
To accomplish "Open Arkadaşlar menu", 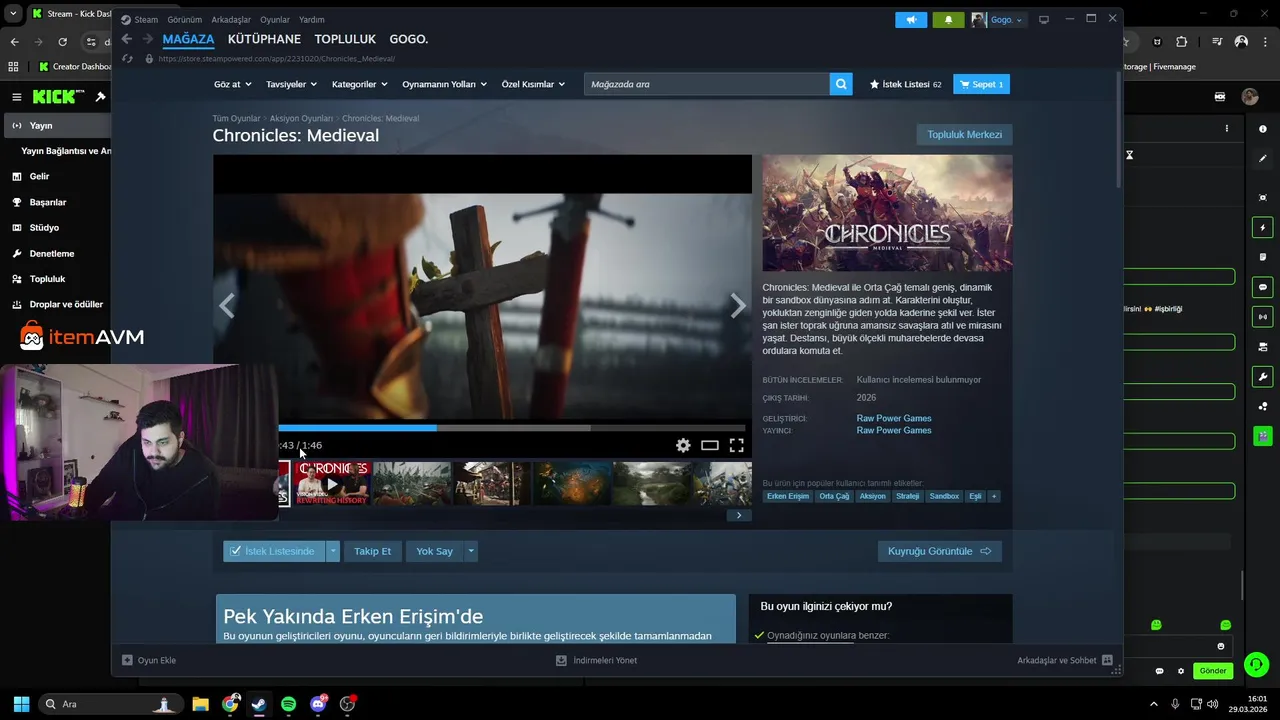I will click(x=231, y=19).
